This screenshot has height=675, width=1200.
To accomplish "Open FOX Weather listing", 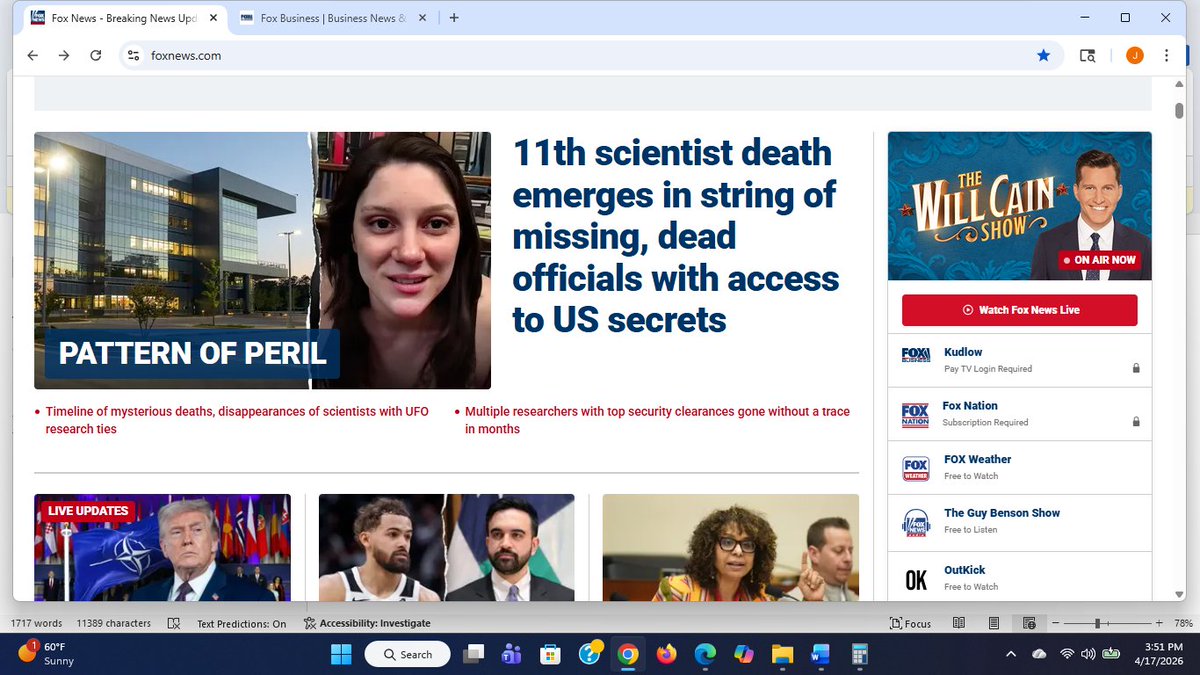I will click(x=1019, y=467).
